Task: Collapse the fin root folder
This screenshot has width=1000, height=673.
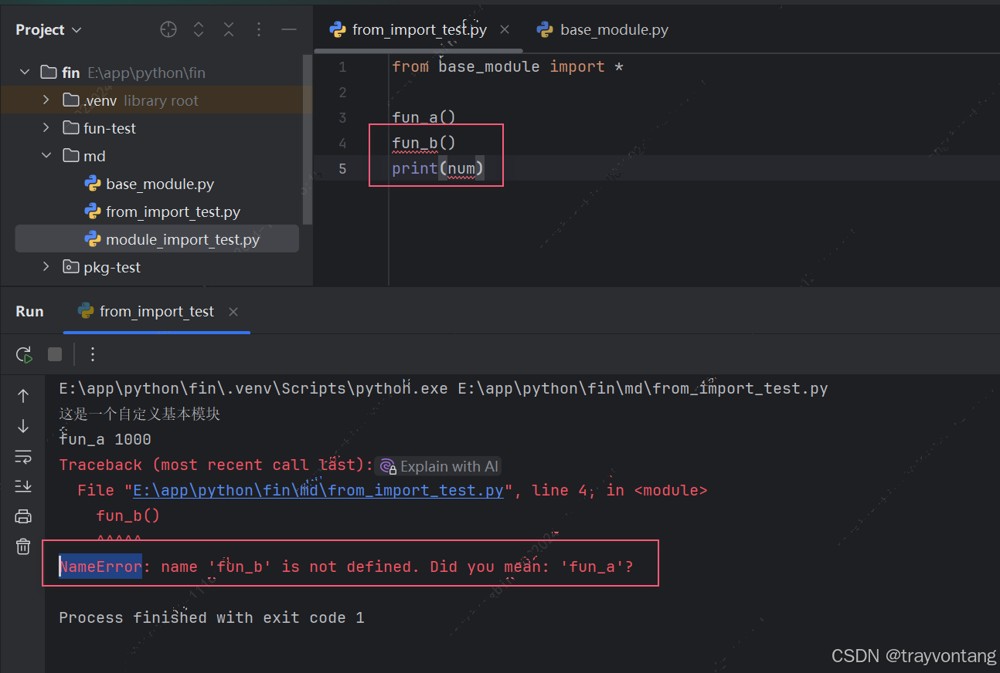Action: pos(25,72)
